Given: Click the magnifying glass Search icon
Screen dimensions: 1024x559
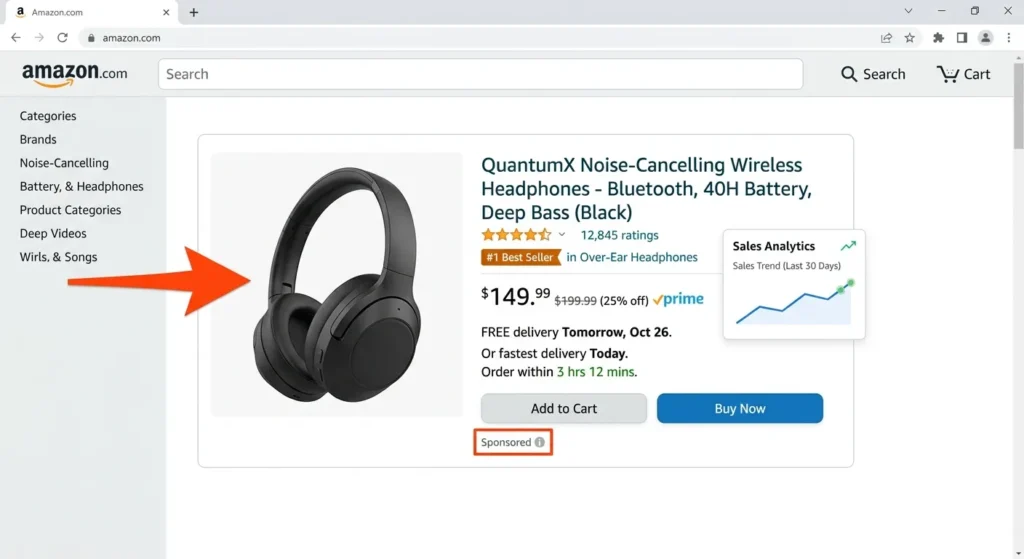Looking at the screenshot, I should point(849,74).
